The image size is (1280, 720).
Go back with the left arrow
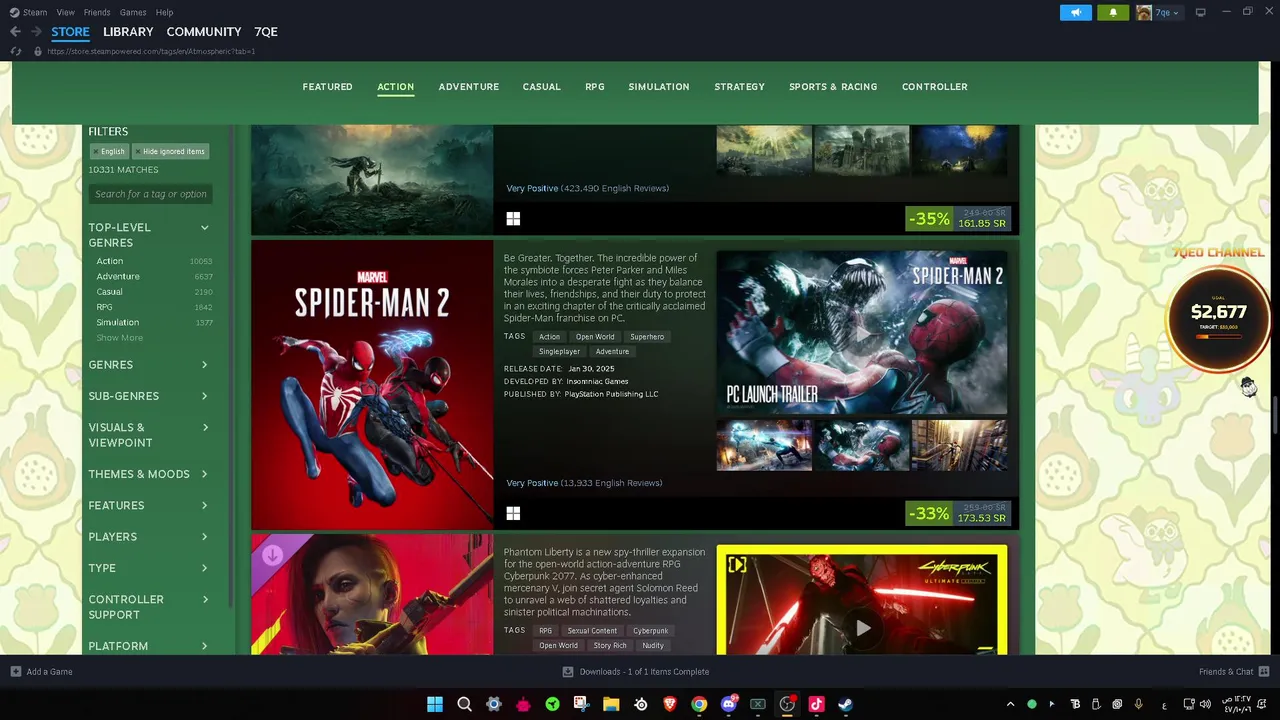pos(15,32)
